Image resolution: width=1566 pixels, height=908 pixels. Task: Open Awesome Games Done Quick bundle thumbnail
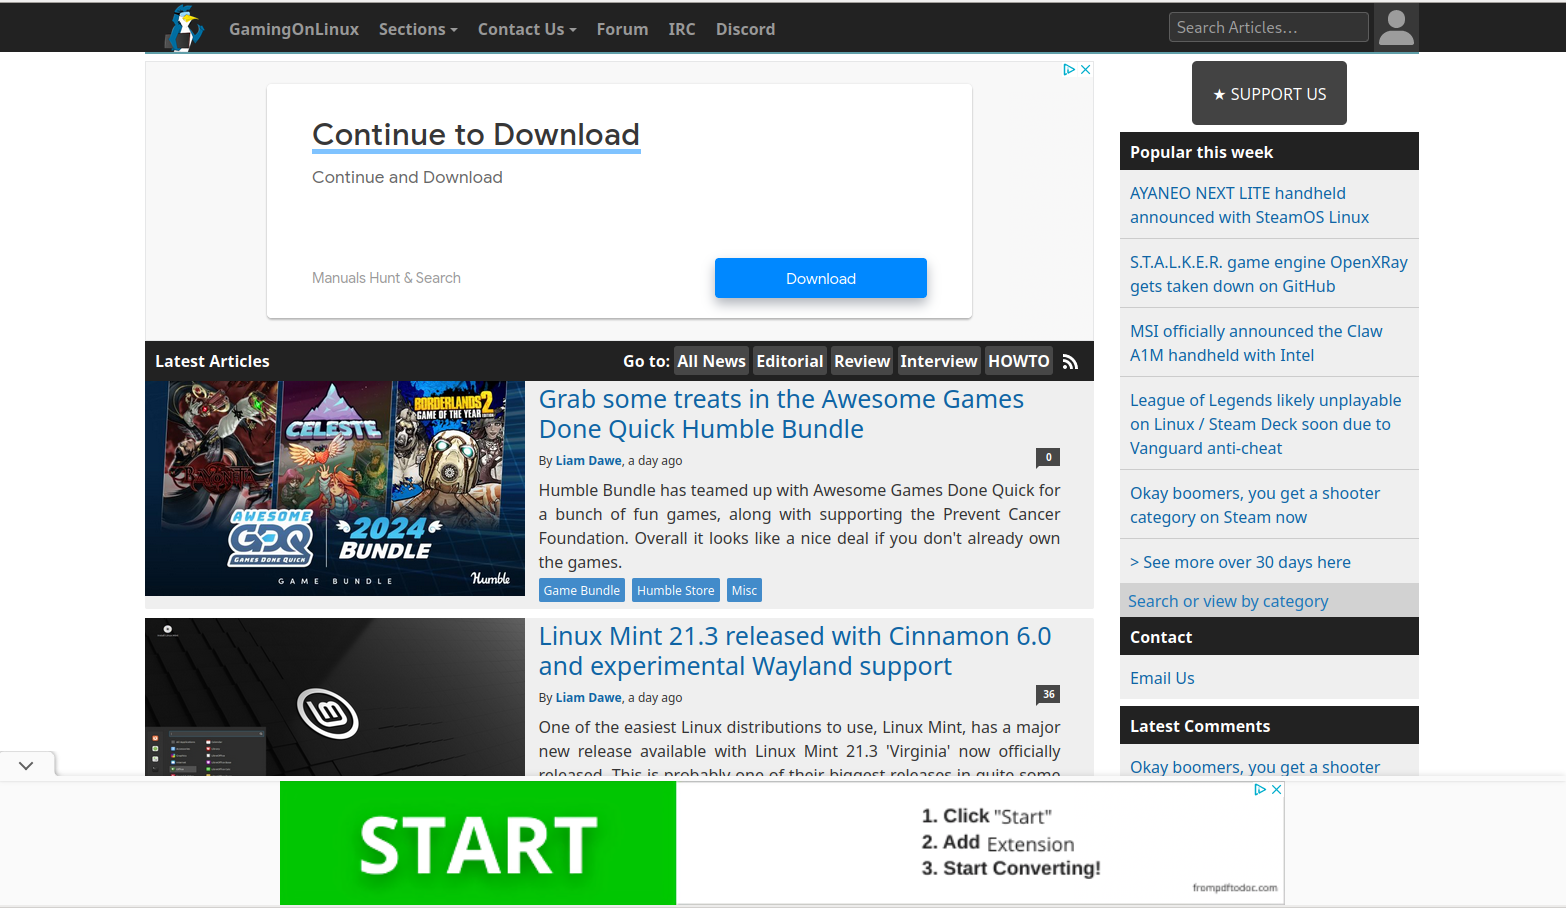coord(335,488)
